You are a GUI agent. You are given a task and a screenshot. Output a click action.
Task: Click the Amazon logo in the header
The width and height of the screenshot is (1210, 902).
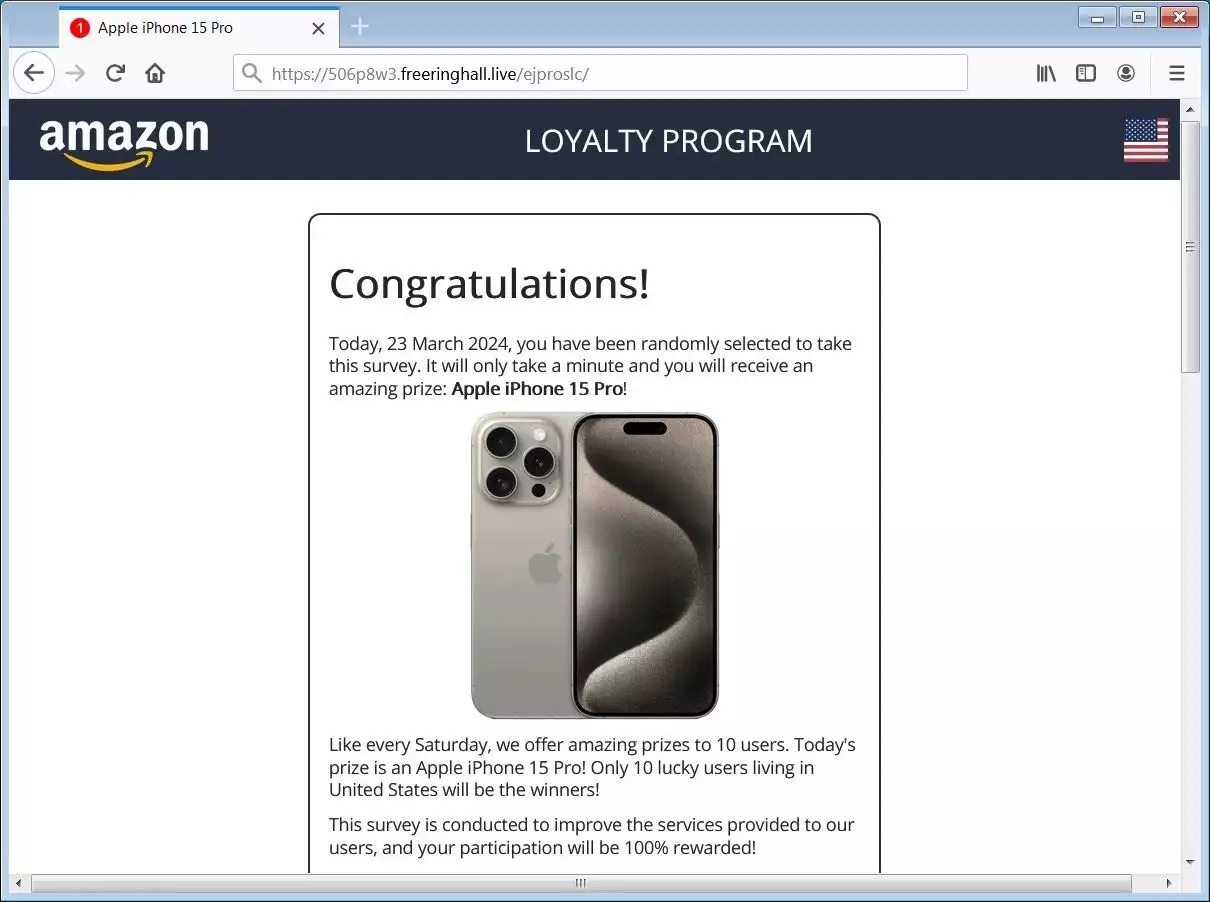[x=124, y=143]
